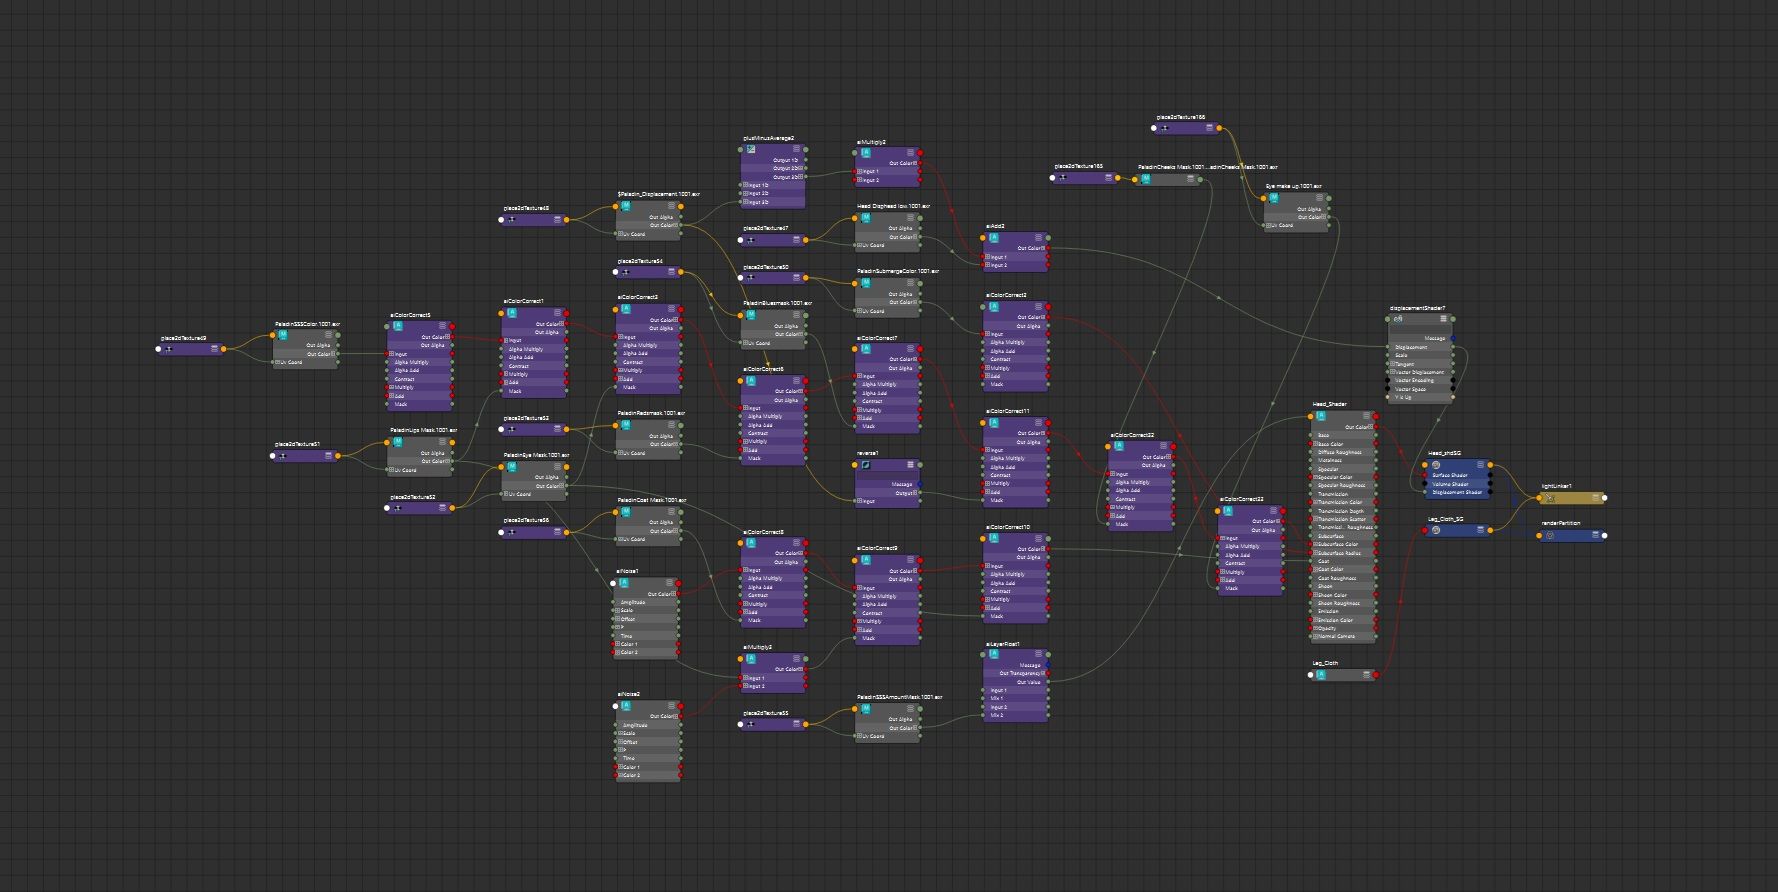Screen dimensions: 1778x892
Task: Select the place2dTexture52 node icon
Action: 398,508
